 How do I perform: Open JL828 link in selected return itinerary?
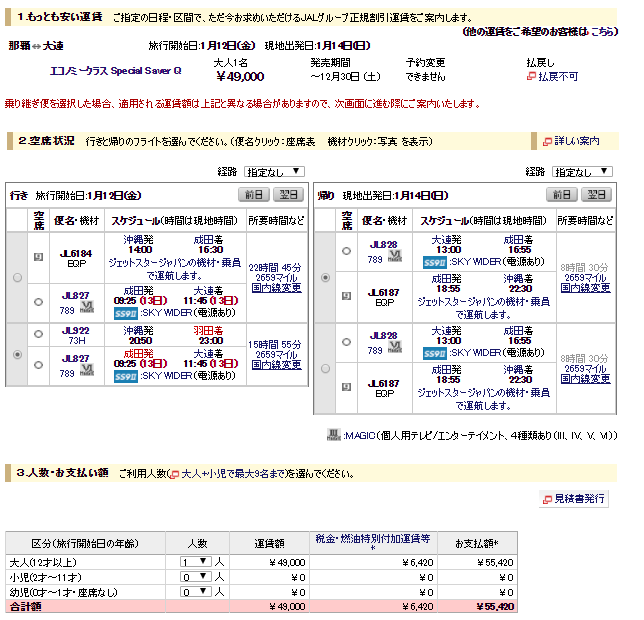[x=384, y=245]
